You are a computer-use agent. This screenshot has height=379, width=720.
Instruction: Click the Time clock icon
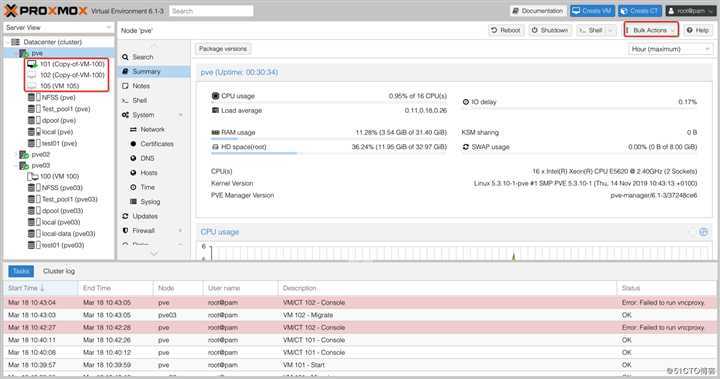pyautogui.click(x=133, y=187)
